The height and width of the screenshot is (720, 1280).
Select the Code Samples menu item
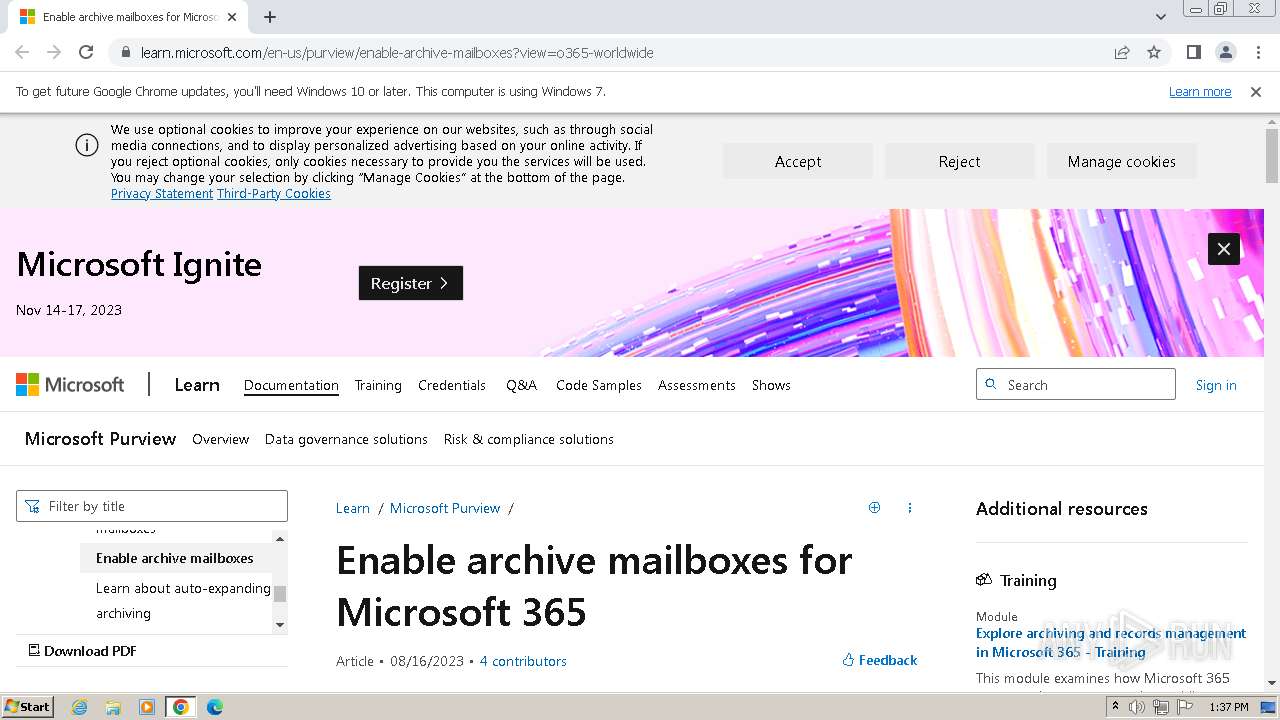pos(599,385)
